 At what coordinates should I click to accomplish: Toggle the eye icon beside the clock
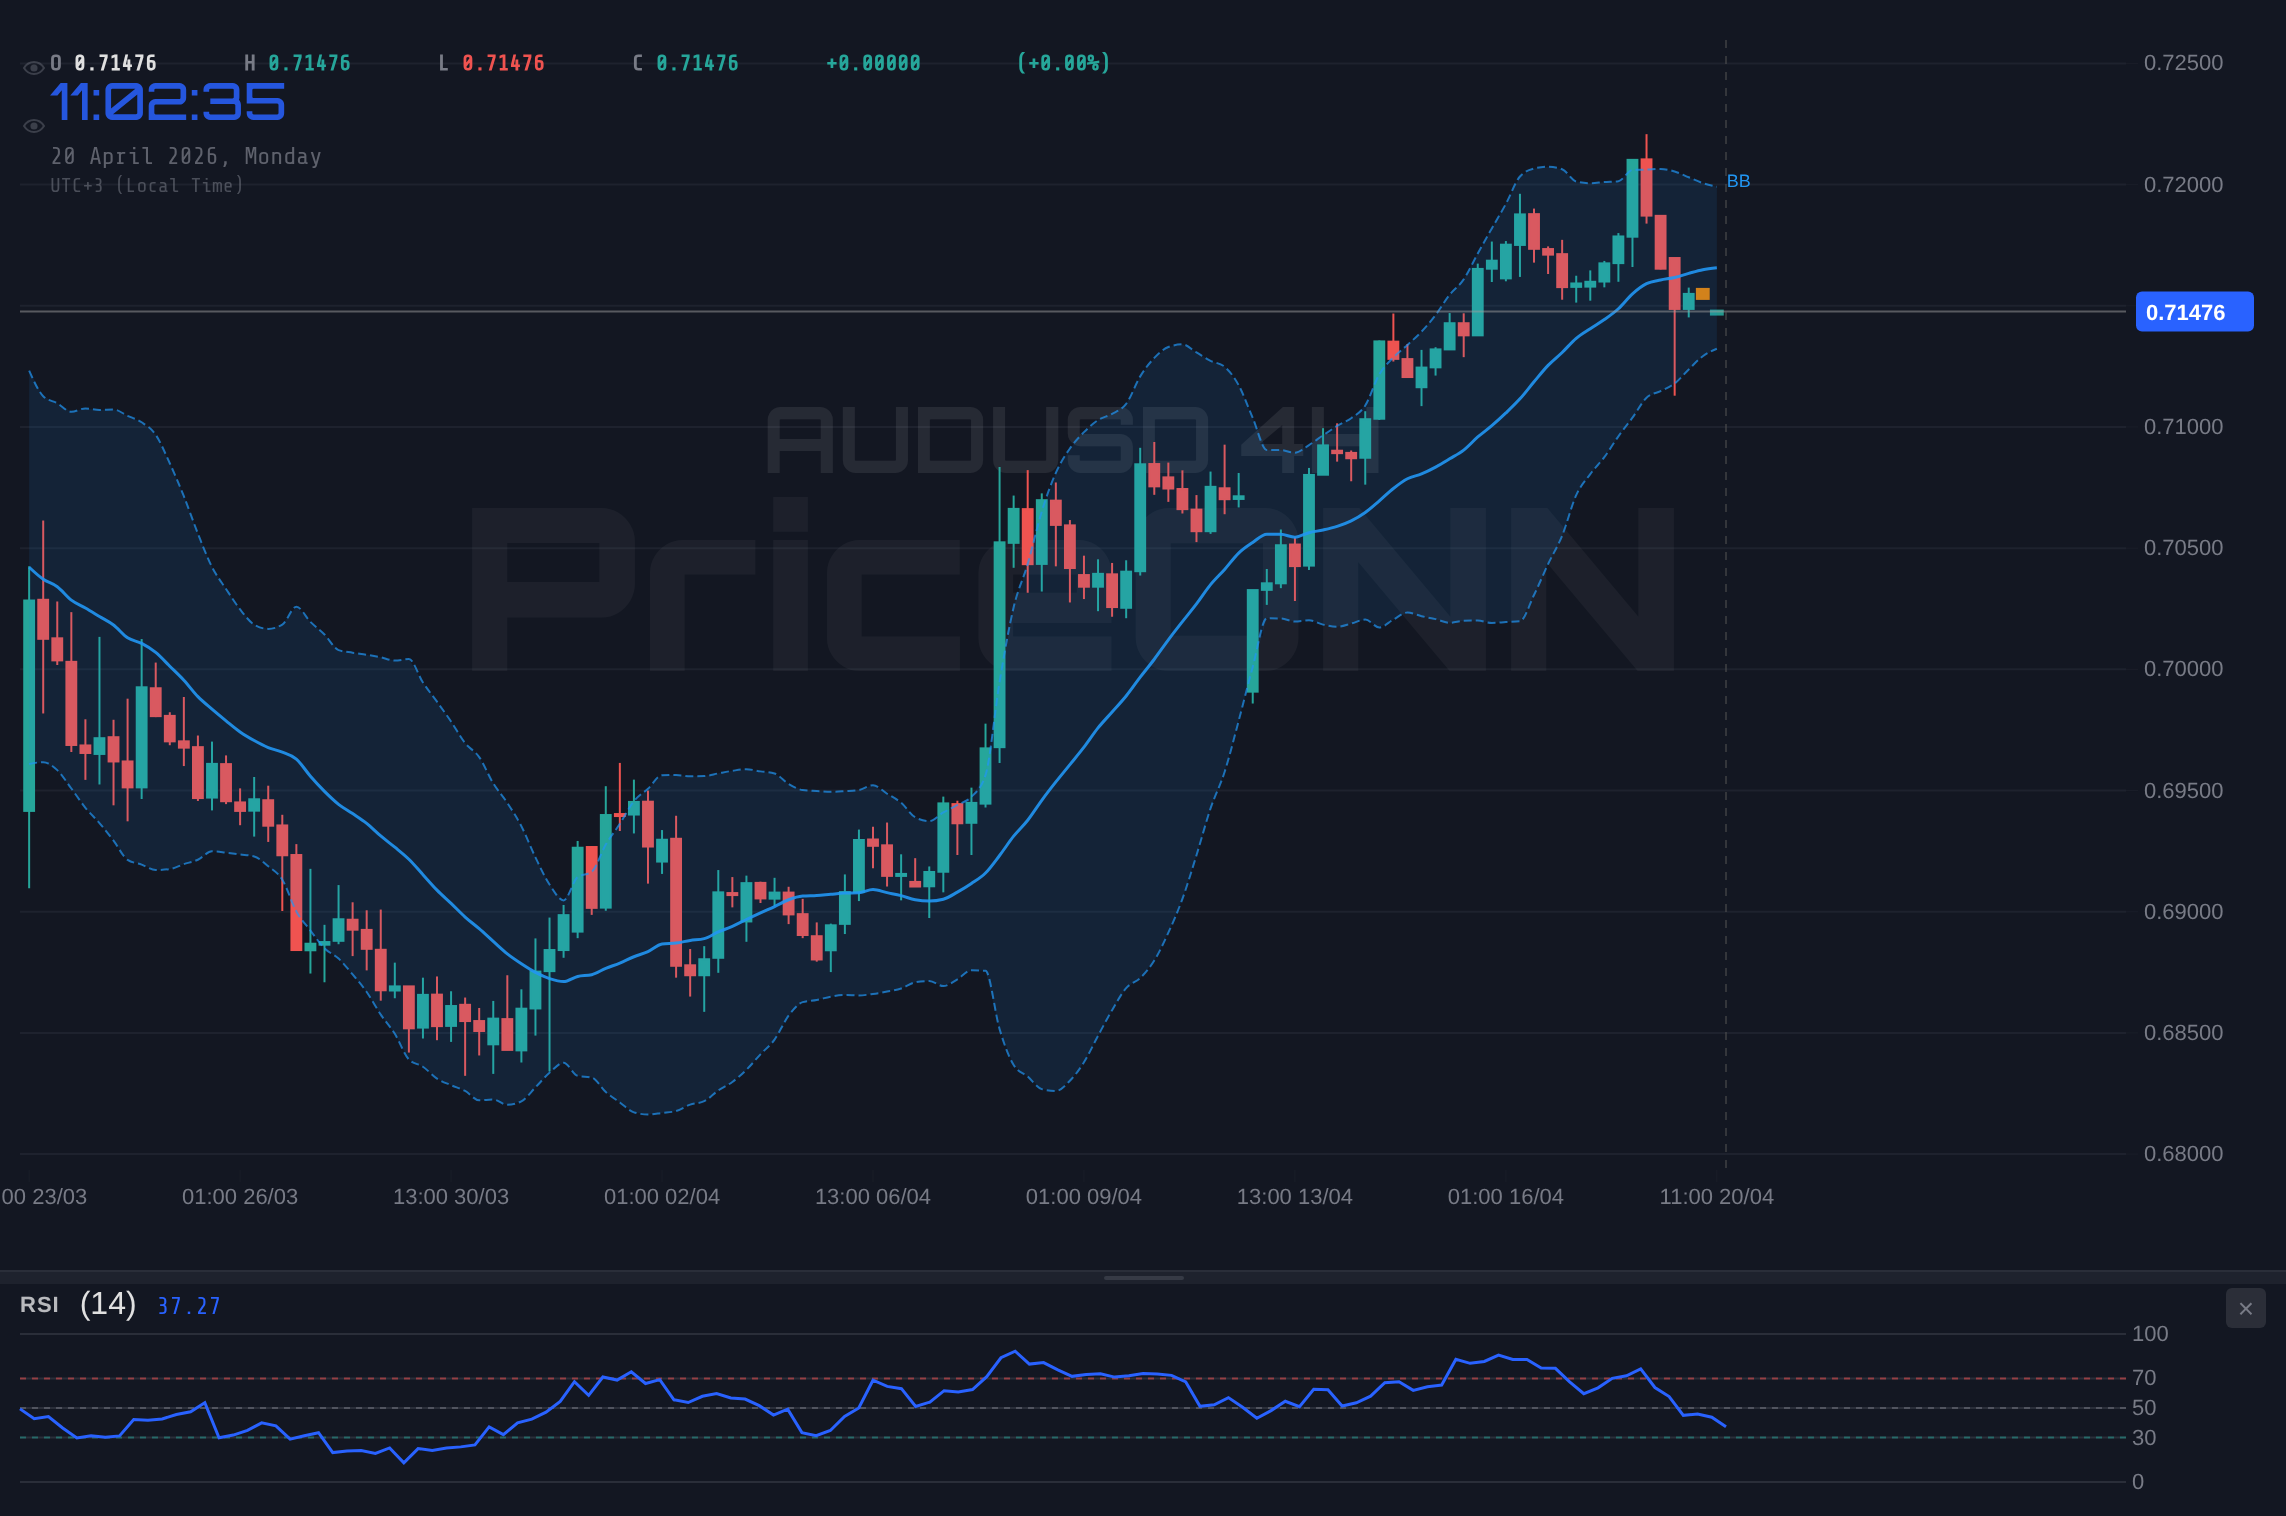33,126
